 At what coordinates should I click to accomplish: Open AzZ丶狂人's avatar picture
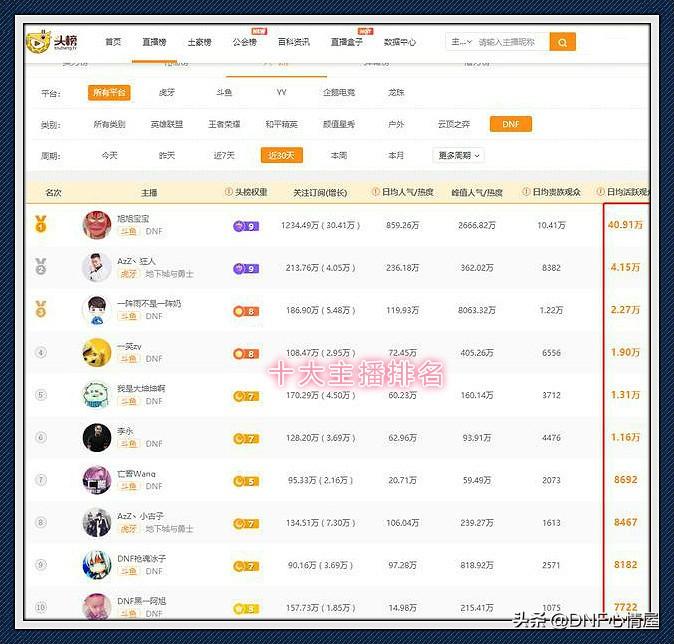point(97,267)
